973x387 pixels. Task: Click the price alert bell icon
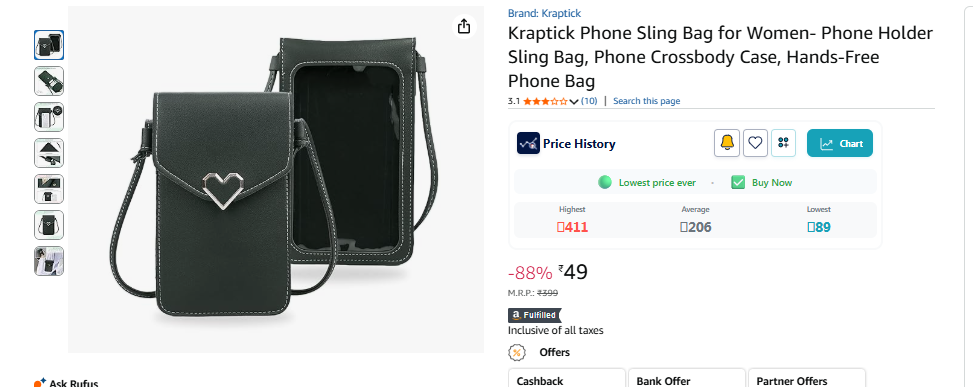click(727, 143)
